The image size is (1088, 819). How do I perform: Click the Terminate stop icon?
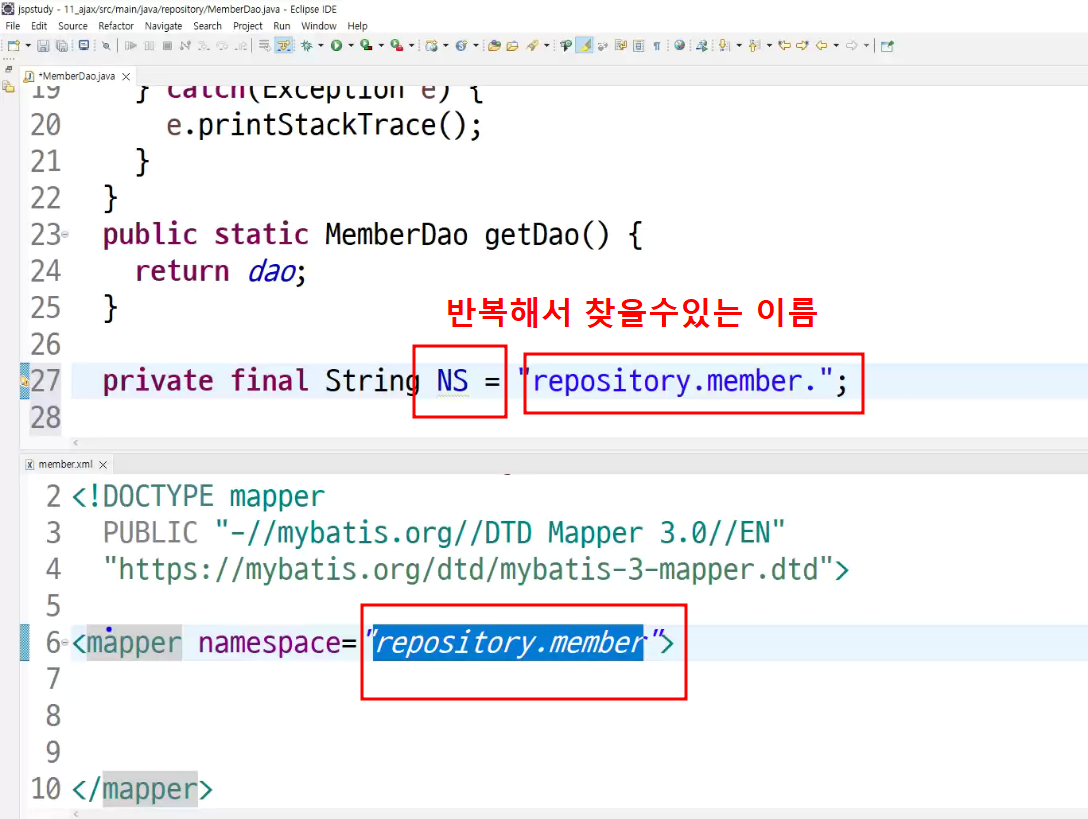167,46
